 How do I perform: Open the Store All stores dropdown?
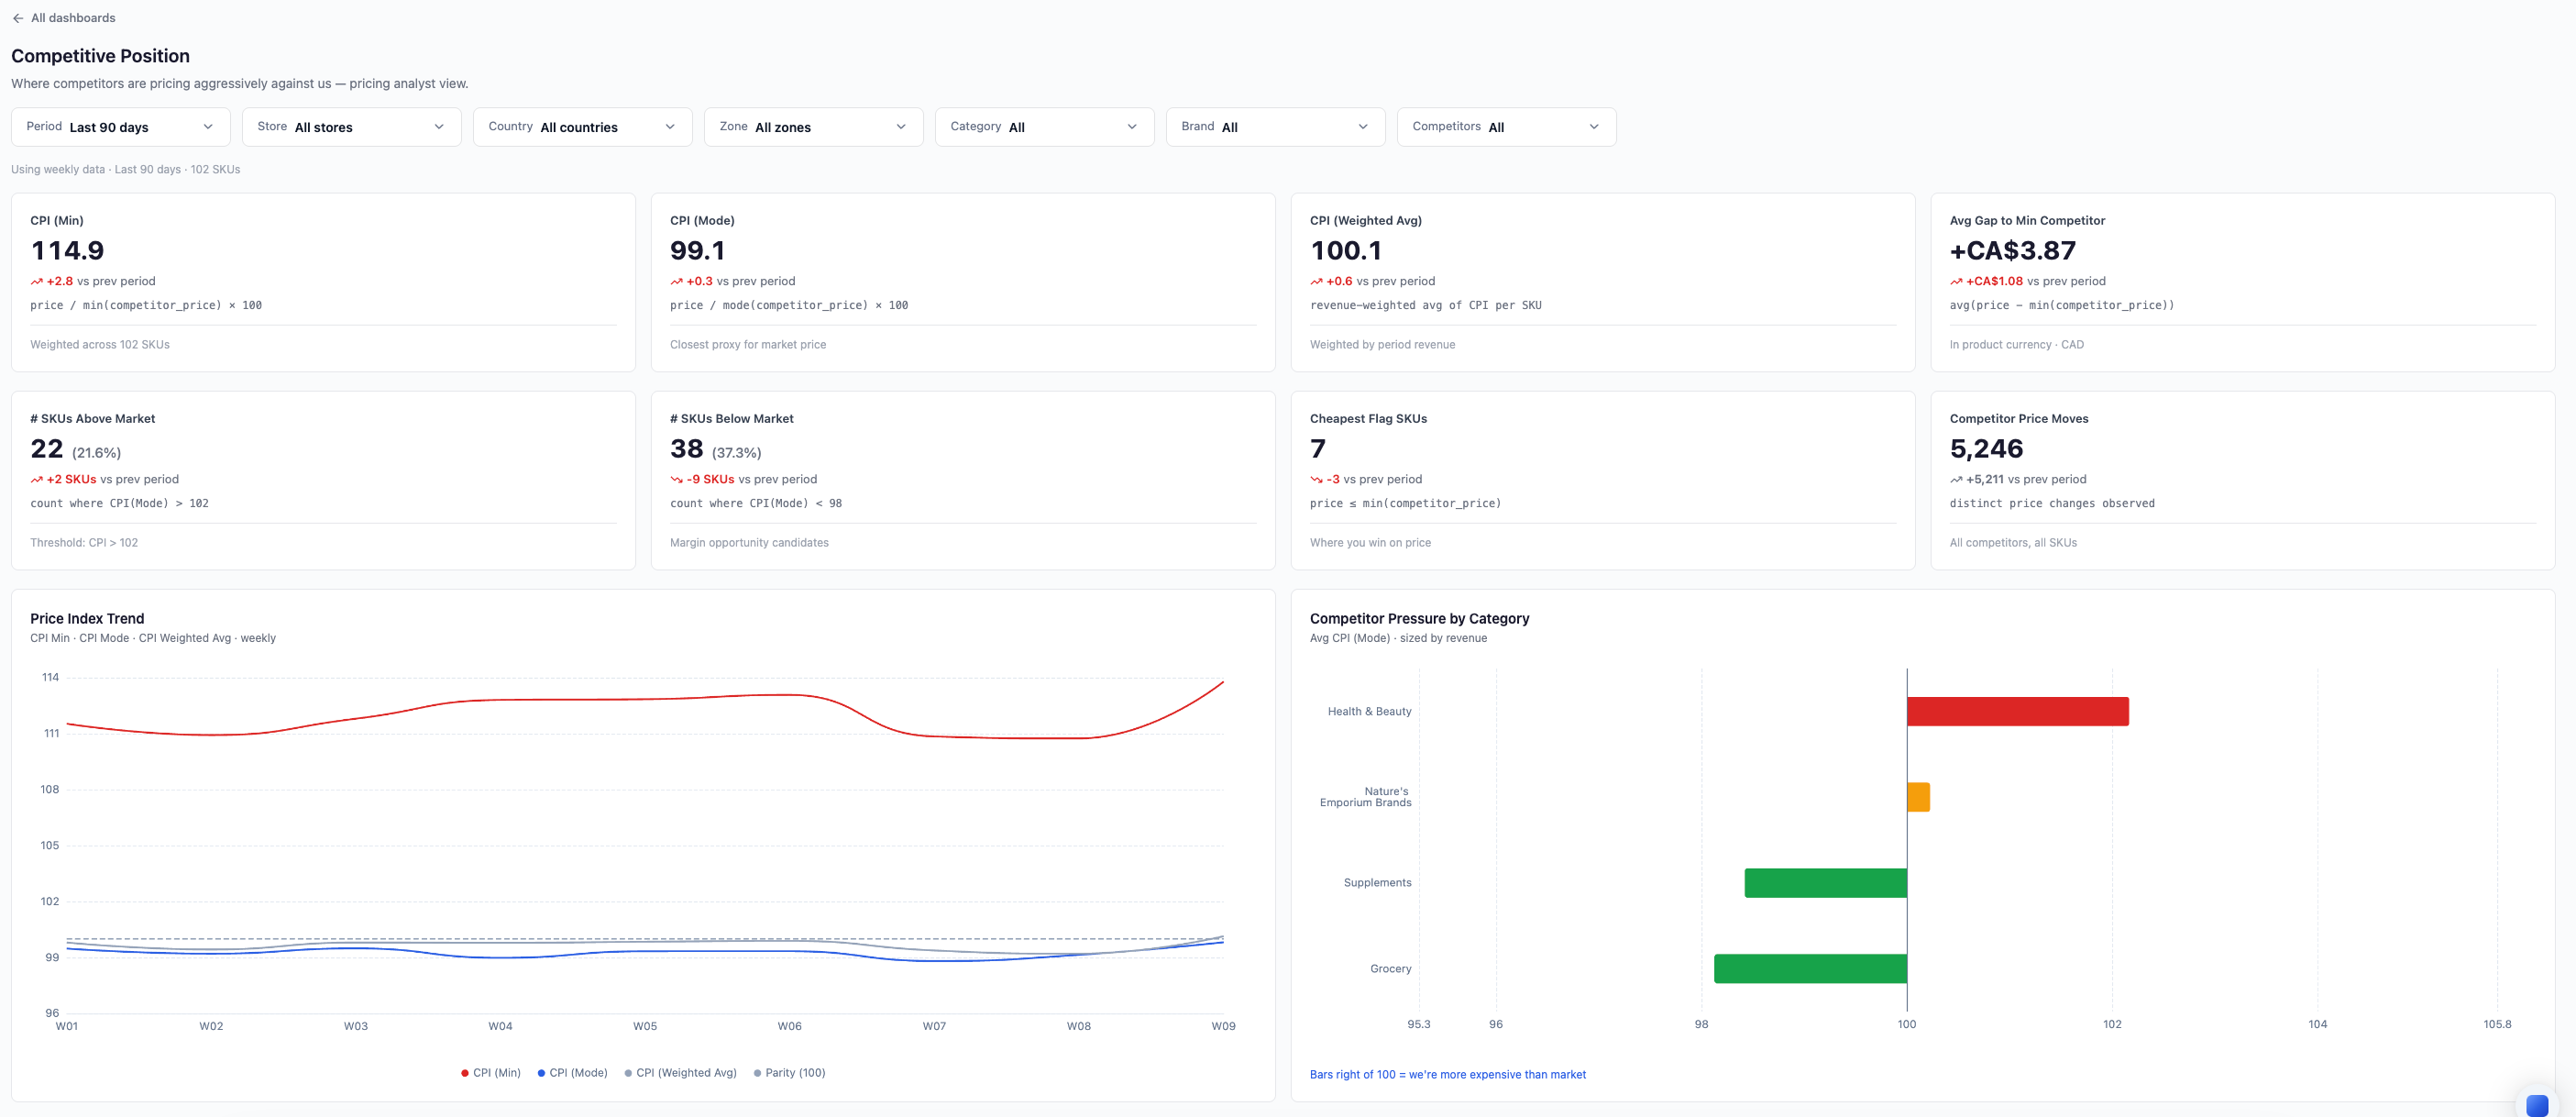tap(352, 127)
